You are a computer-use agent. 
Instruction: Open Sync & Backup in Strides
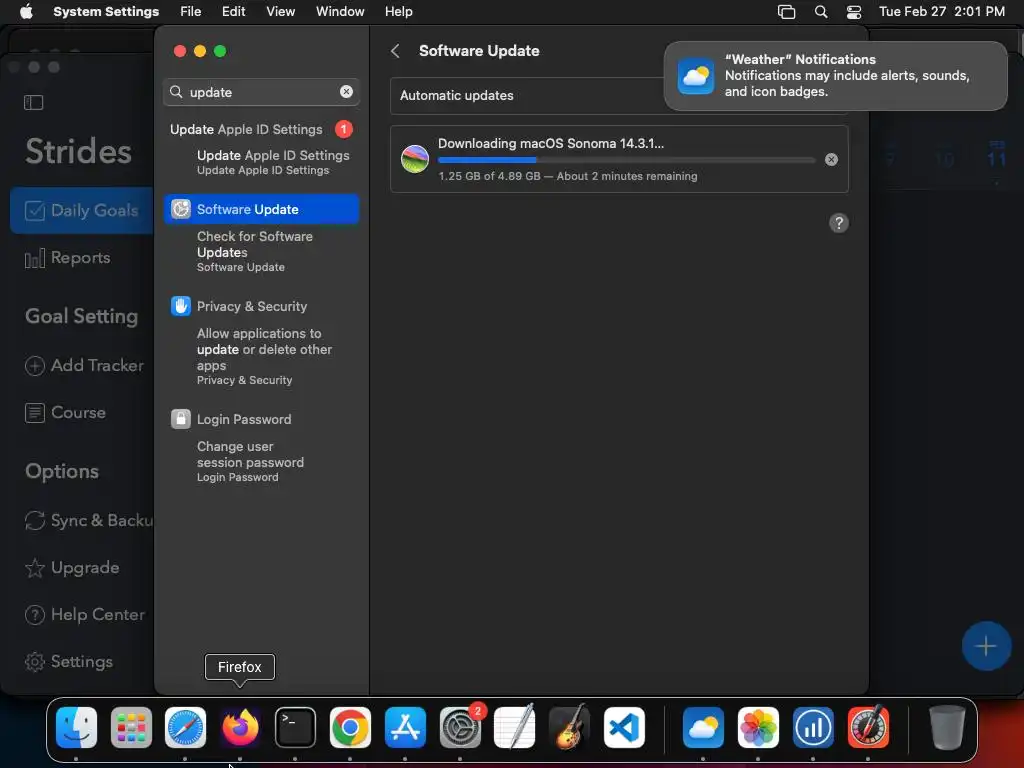(88, 520)
